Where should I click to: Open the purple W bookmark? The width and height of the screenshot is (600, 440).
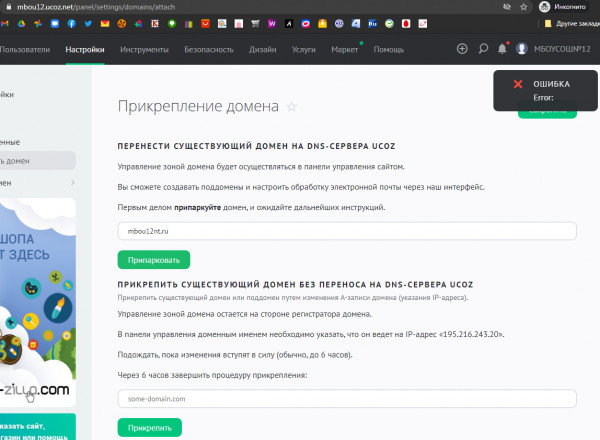coord(272,24)
